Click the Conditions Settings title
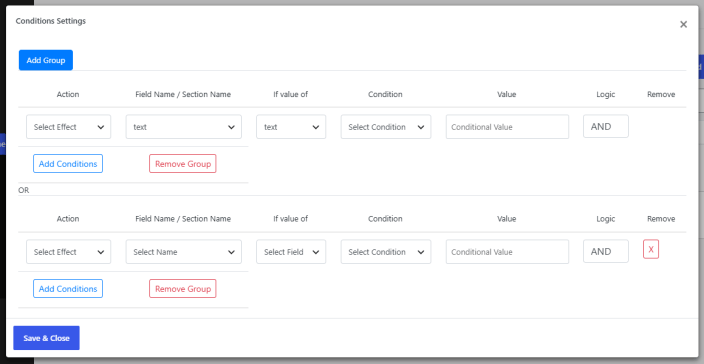The width and height of the screenshot is (704, 364). pos(51,21)
